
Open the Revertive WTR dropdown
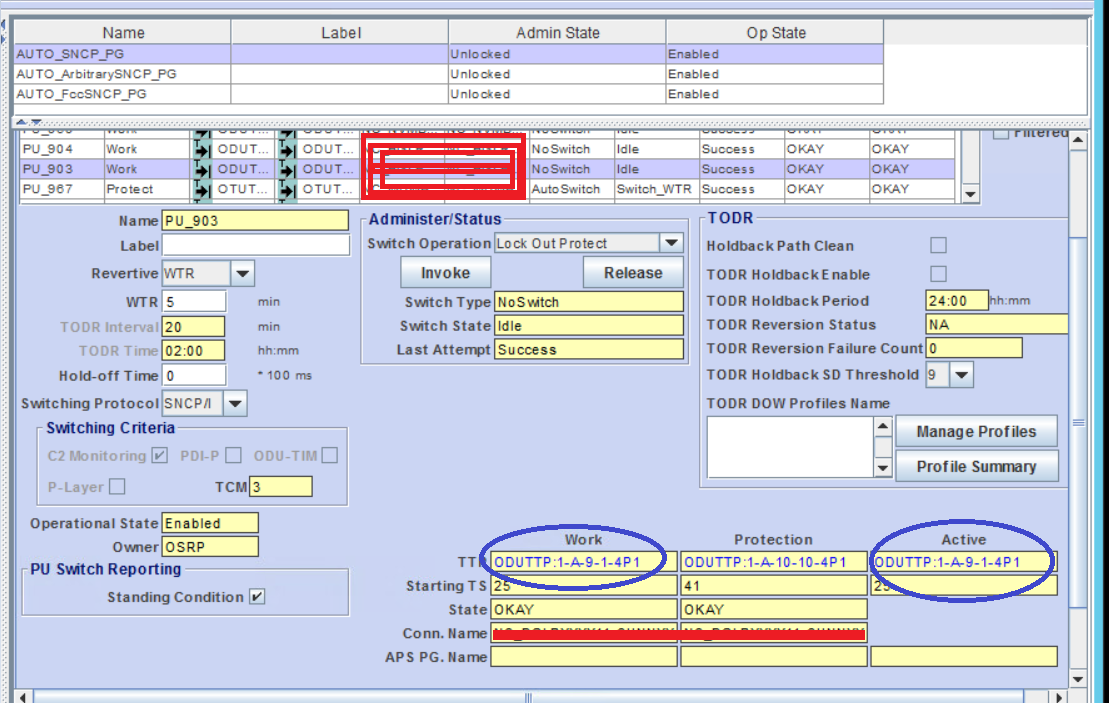[243, 274]
